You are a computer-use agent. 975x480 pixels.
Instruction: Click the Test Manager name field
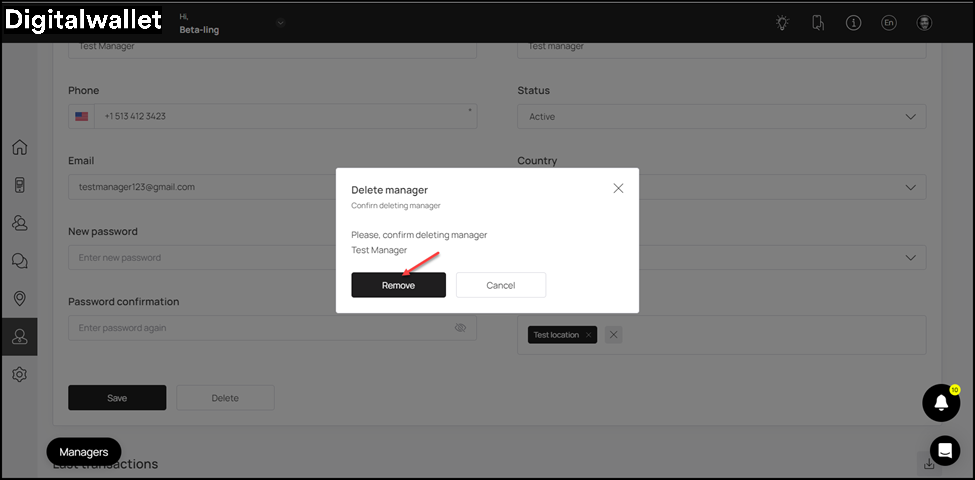272,49
